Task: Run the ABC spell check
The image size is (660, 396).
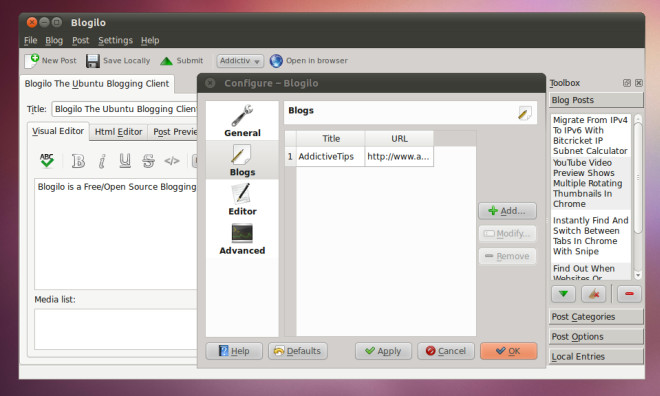Action: pyautogui.click(x=47, y=160)
